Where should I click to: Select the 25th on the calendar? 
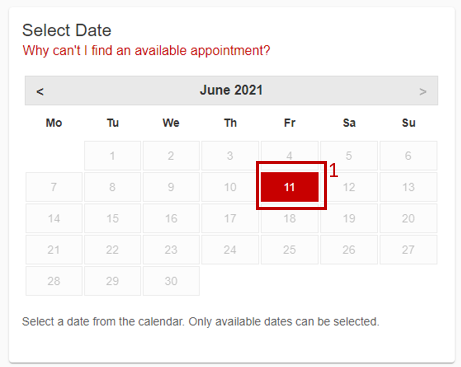point(290,250)
